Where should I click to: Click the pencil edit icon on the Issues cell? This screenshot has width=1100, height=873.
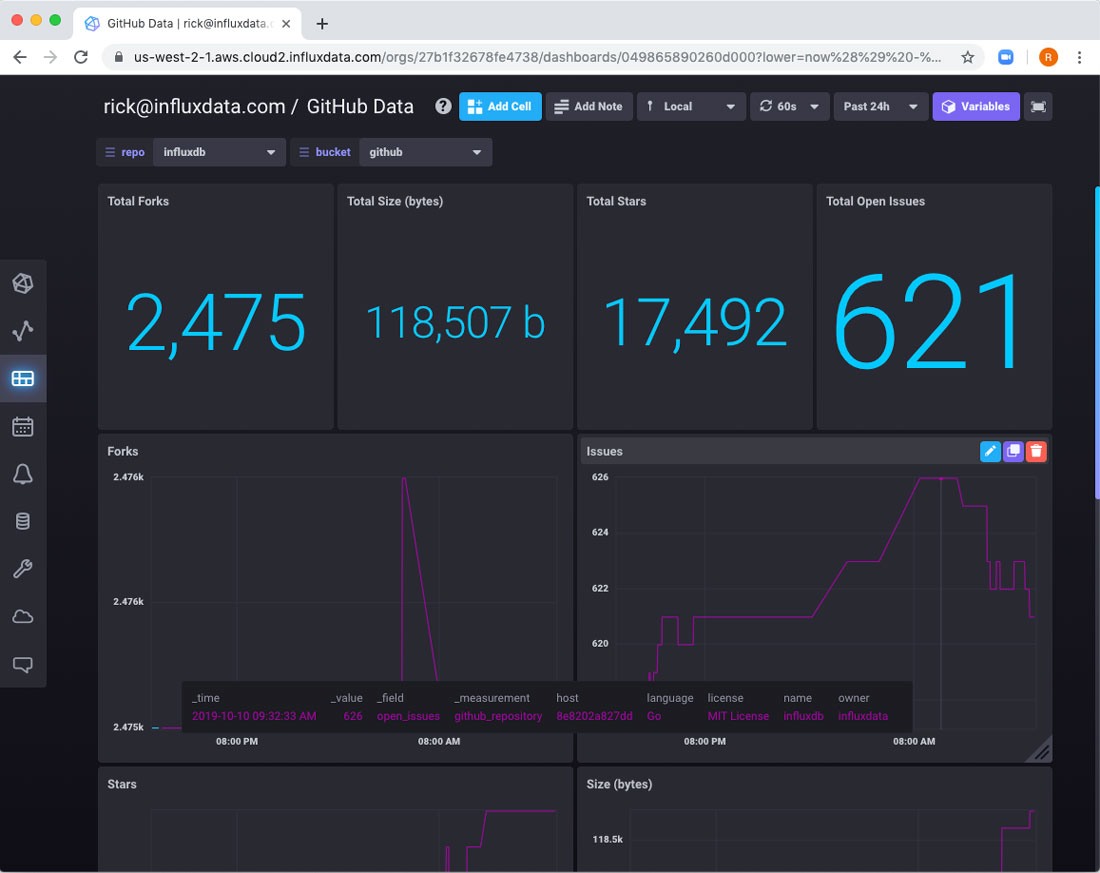pos(990,451)
